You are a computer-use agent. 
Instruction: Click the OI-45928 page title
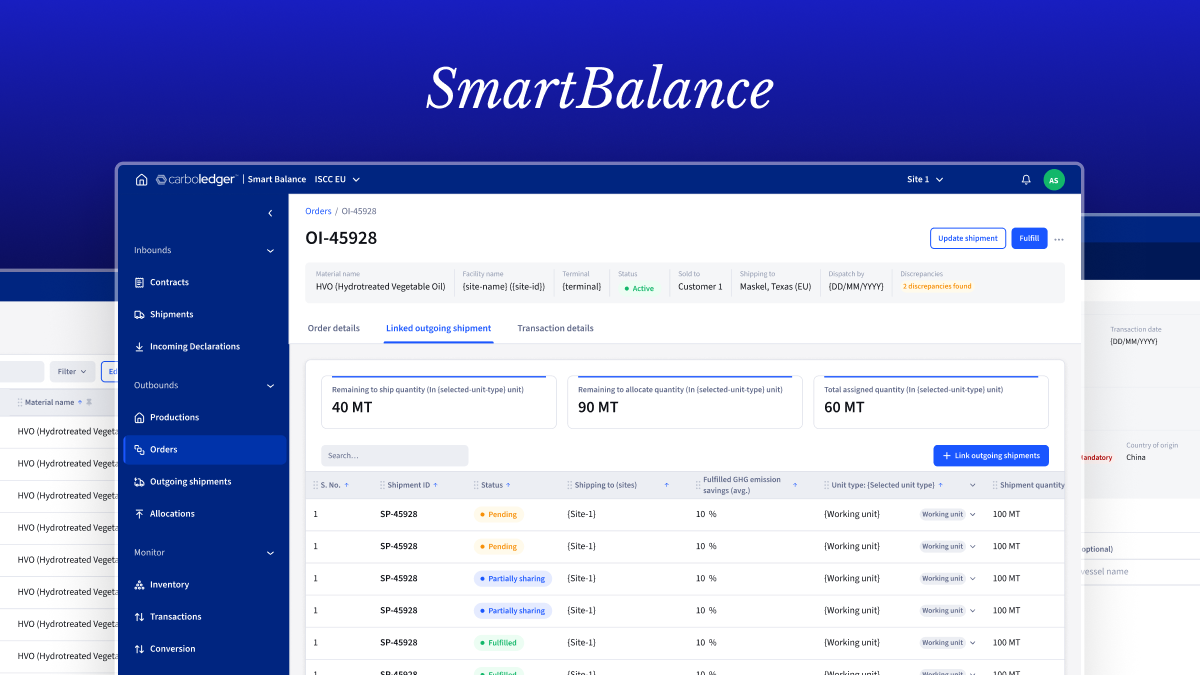[341, 238]
